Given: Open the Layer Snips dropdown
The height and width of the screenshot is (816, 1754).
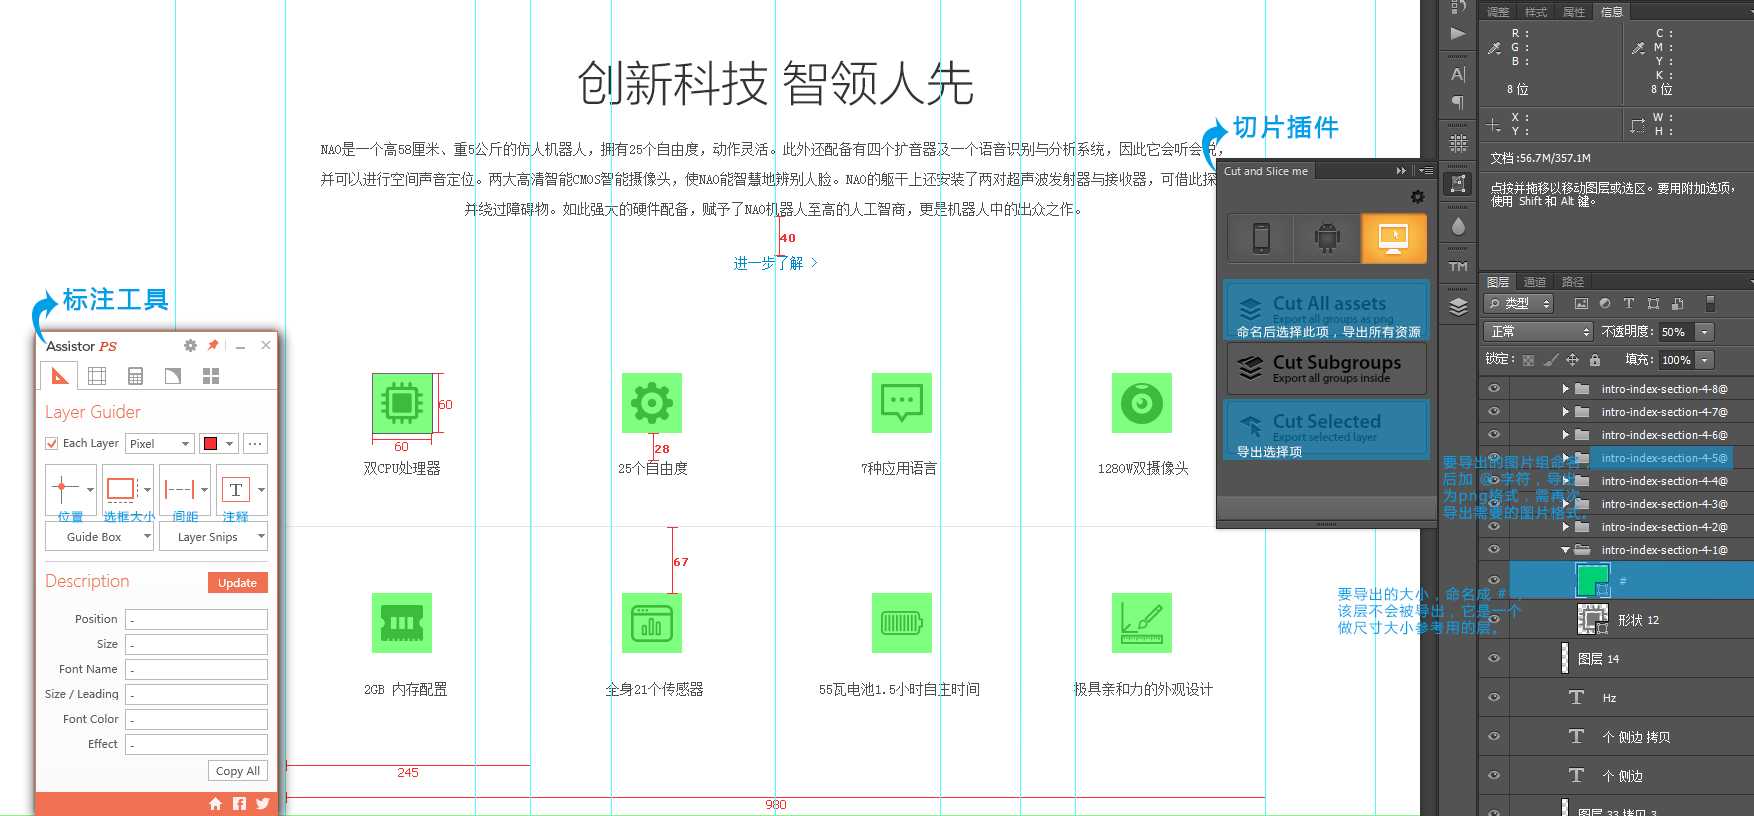Looking at the screenshot, I should click(214, 537).
